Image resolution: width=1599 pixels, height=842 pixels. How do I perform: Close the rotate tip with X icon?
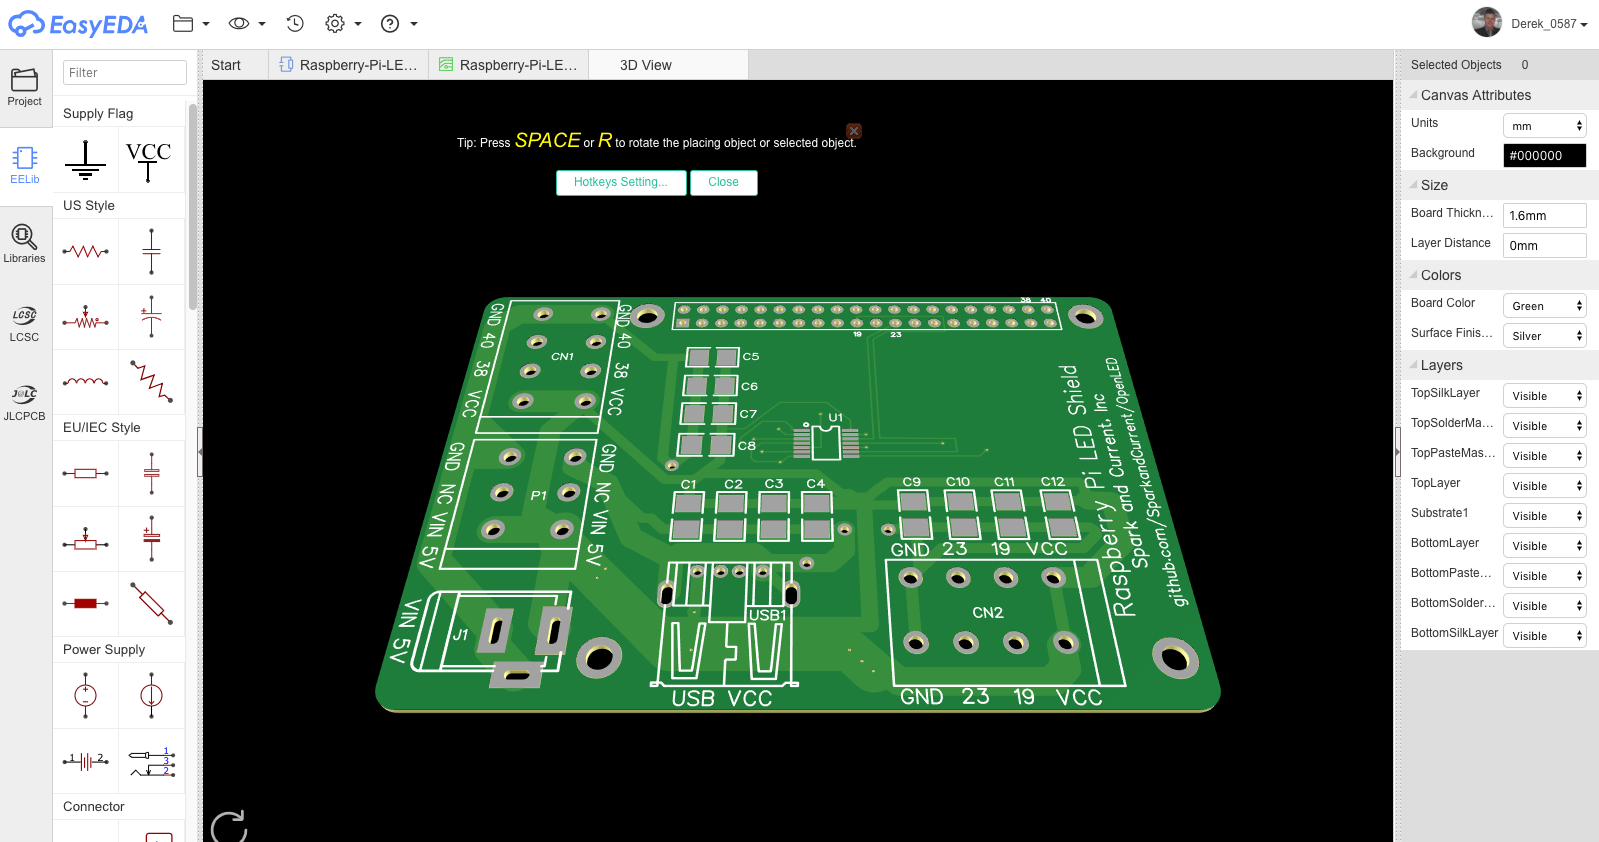click(854, 131)
